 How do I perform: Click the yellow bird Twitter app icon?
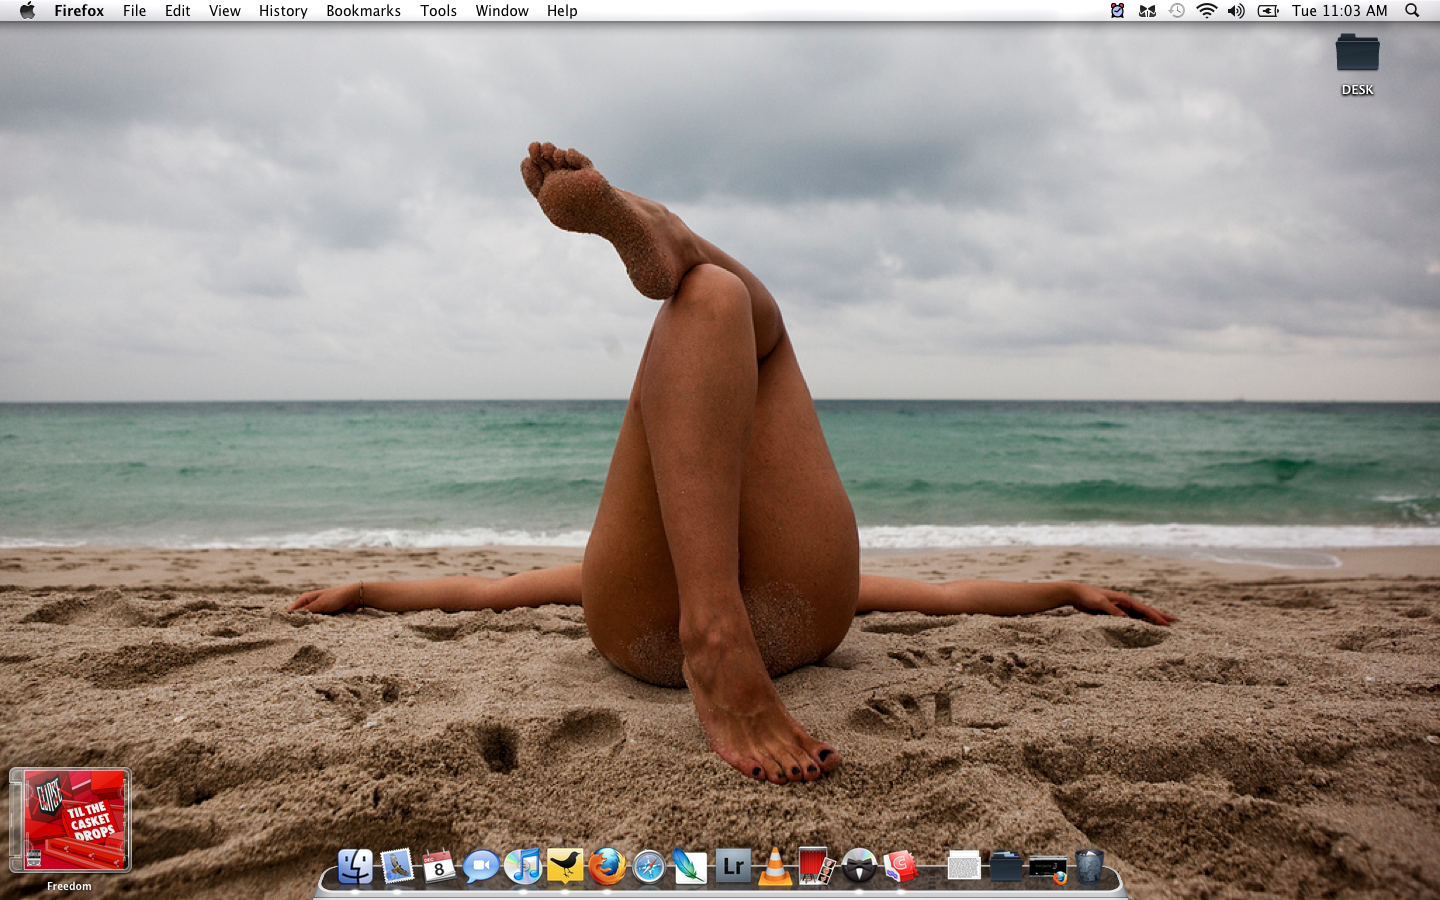pyautogui.click(x=565, y=866)
